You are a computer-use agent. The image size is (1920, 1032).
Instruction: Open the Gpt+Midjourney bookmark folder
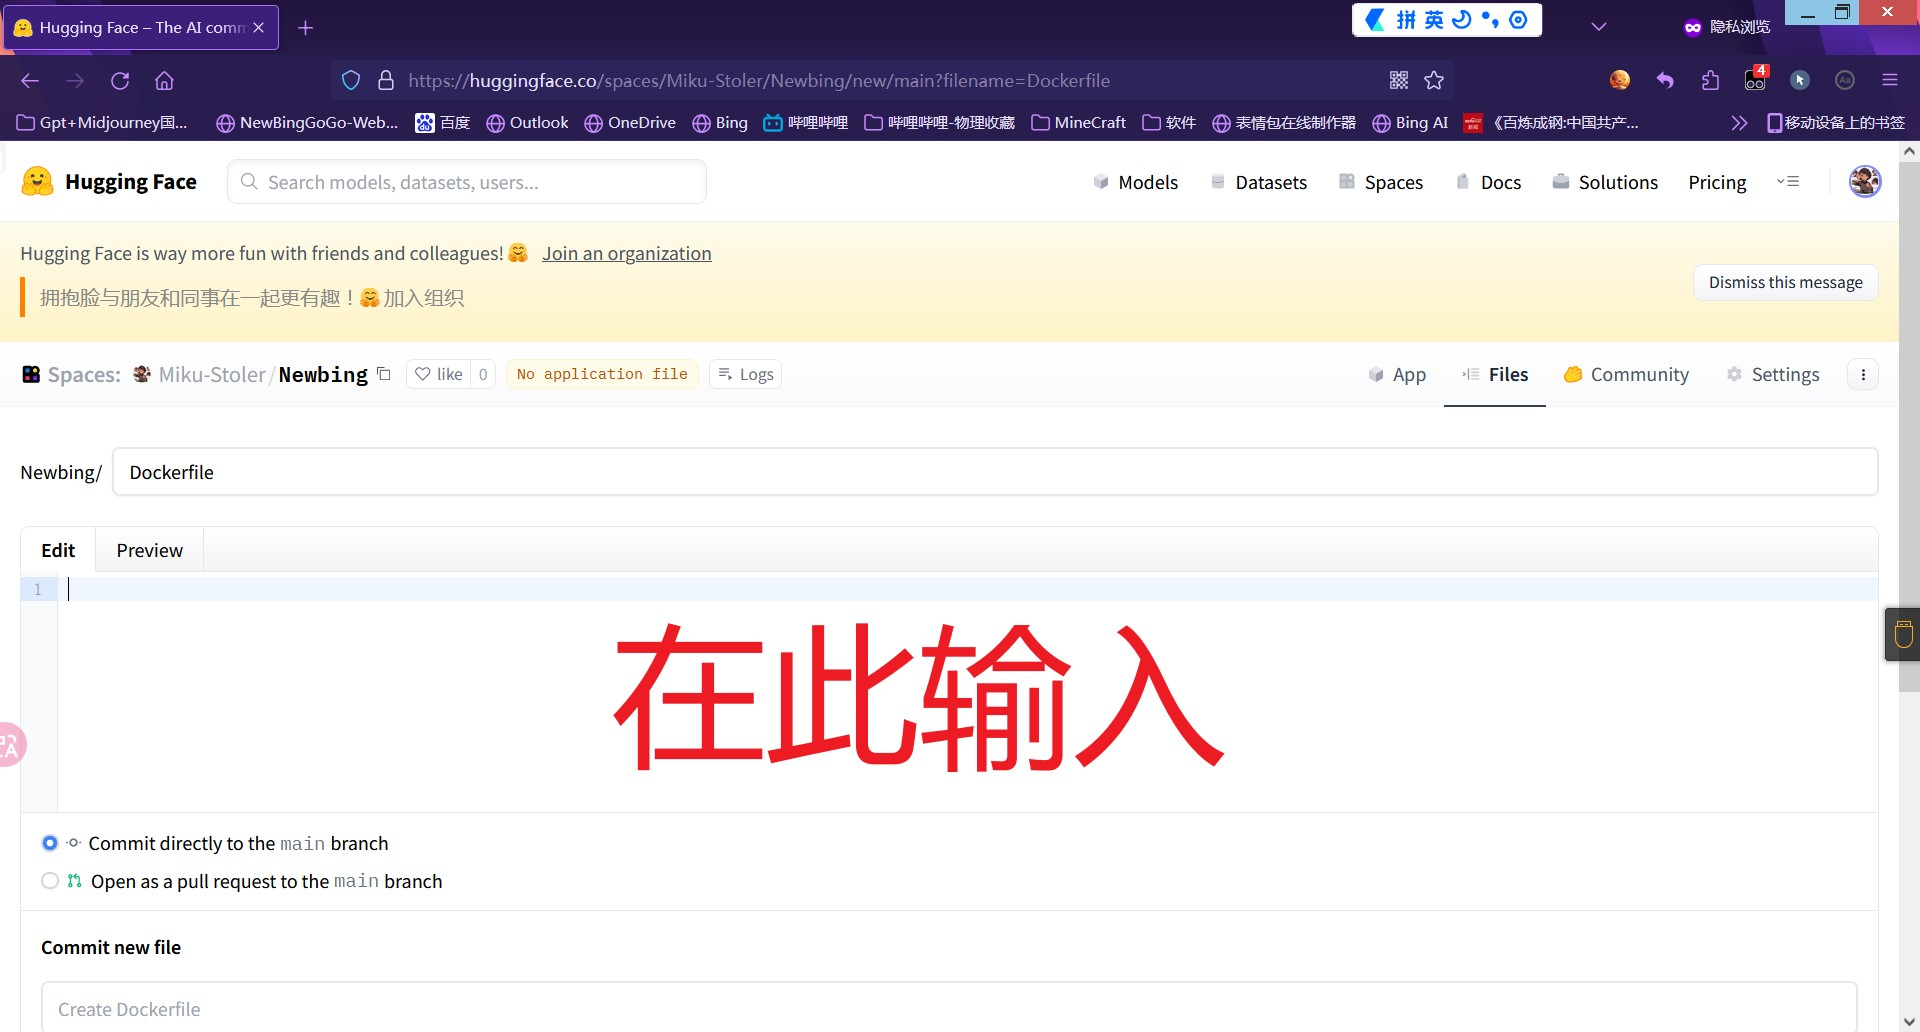[102, 123]
